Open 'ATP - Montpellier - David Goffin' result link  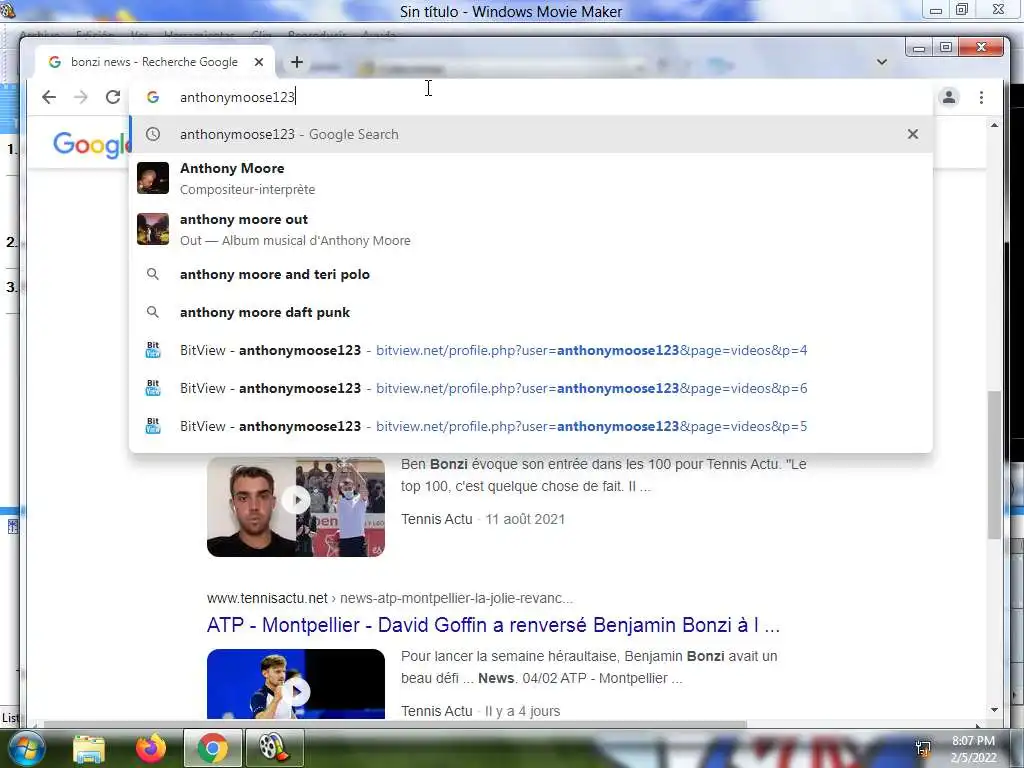coord(493,625)
